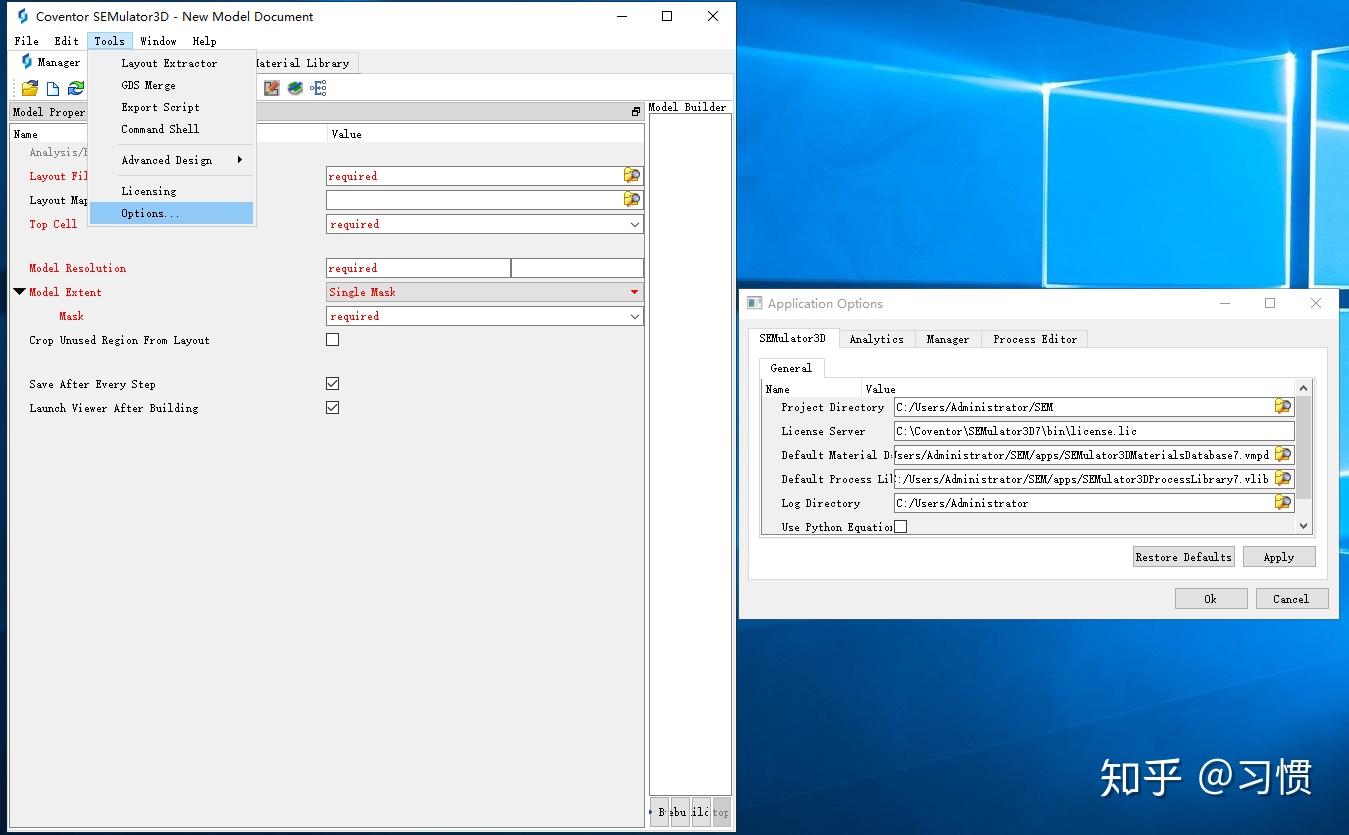Screen dimensions: 1349x835
Task: Click the Restore Defaults button
Action: click(x=1183, y=556)
